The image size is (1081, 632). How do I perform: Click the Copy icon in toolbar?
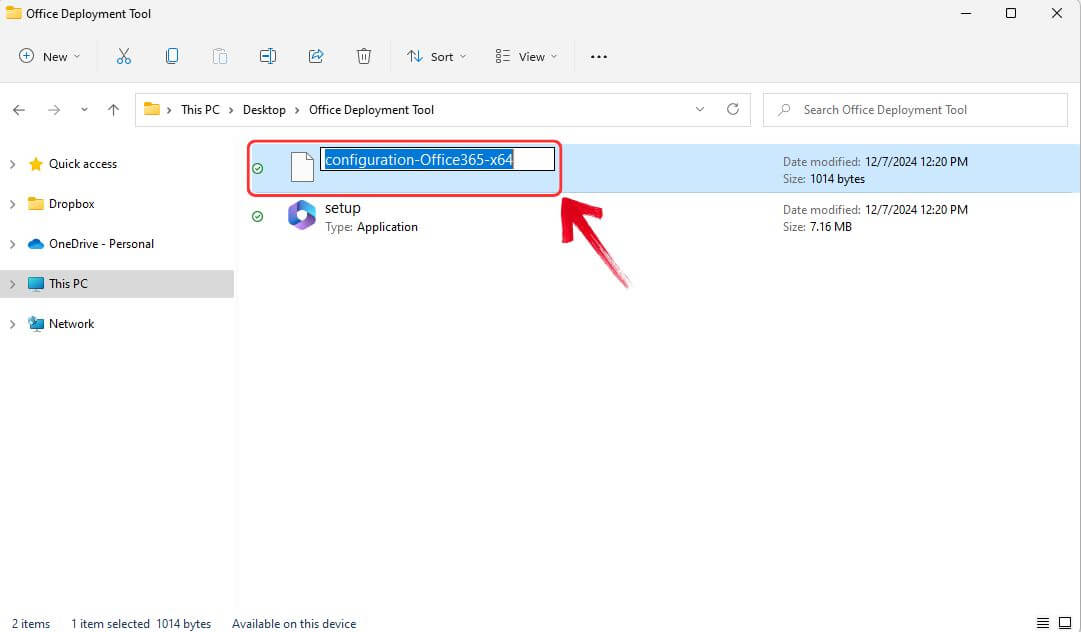pyautogui.click(x=172, y=57)
